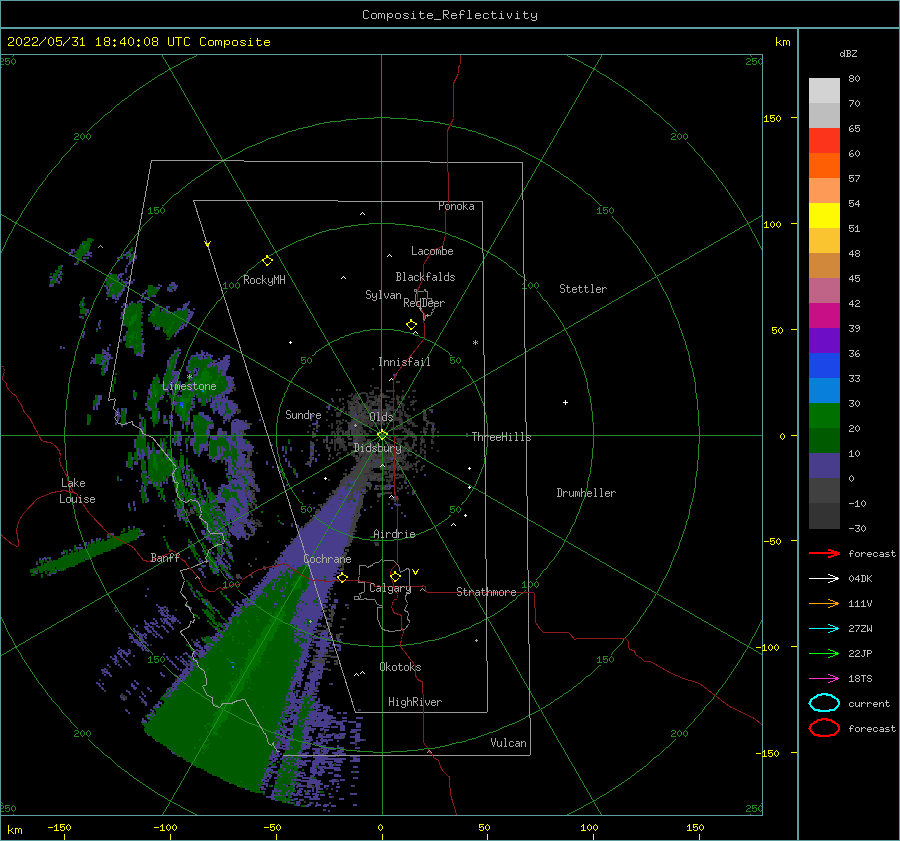900x841 pixels.
Task: Click the 51 dBZ yellow color swatch
Action: pos(824,215)
